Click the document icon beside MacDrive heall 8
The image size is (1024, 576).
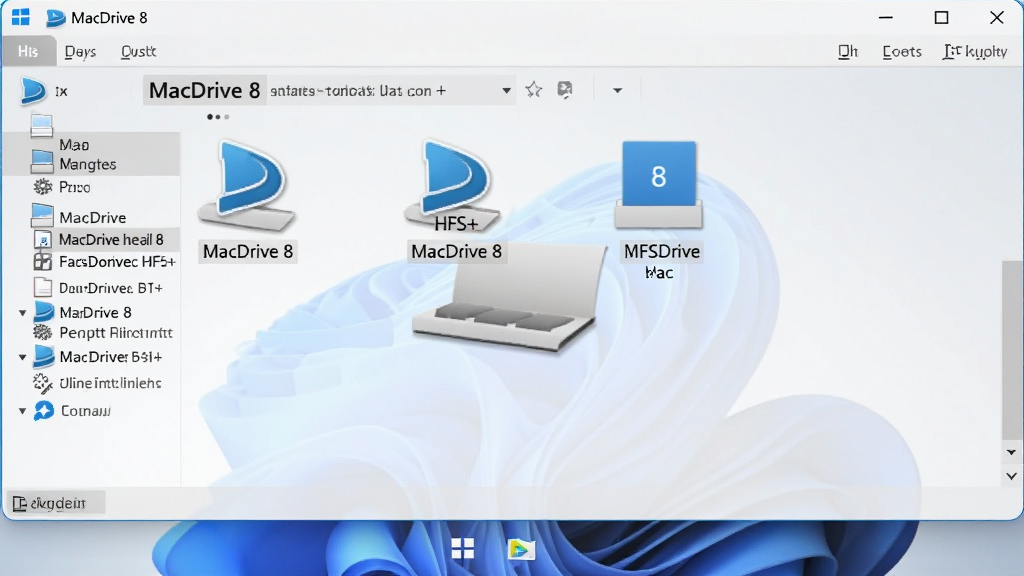coord(42,240)
